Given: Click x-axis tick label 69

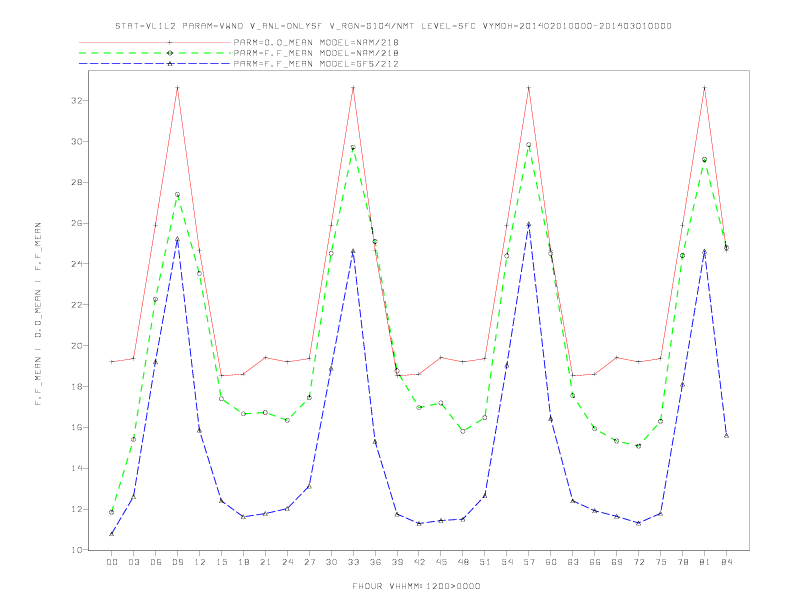Looking at the screenshot, I should point(617,562).
